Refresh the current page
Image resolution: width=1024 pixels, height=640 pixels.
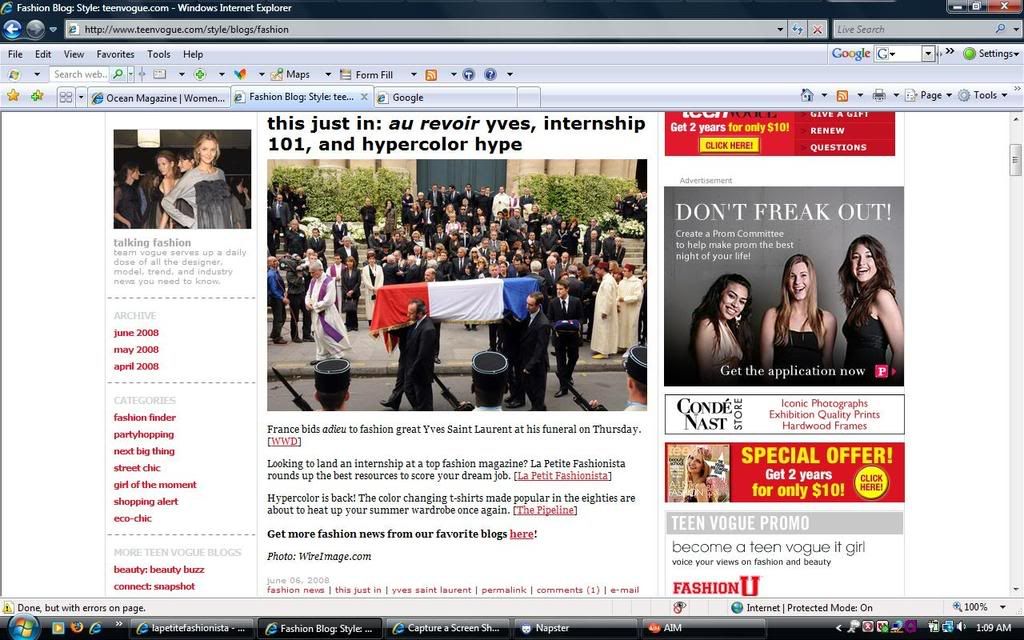tap(797, 29)
